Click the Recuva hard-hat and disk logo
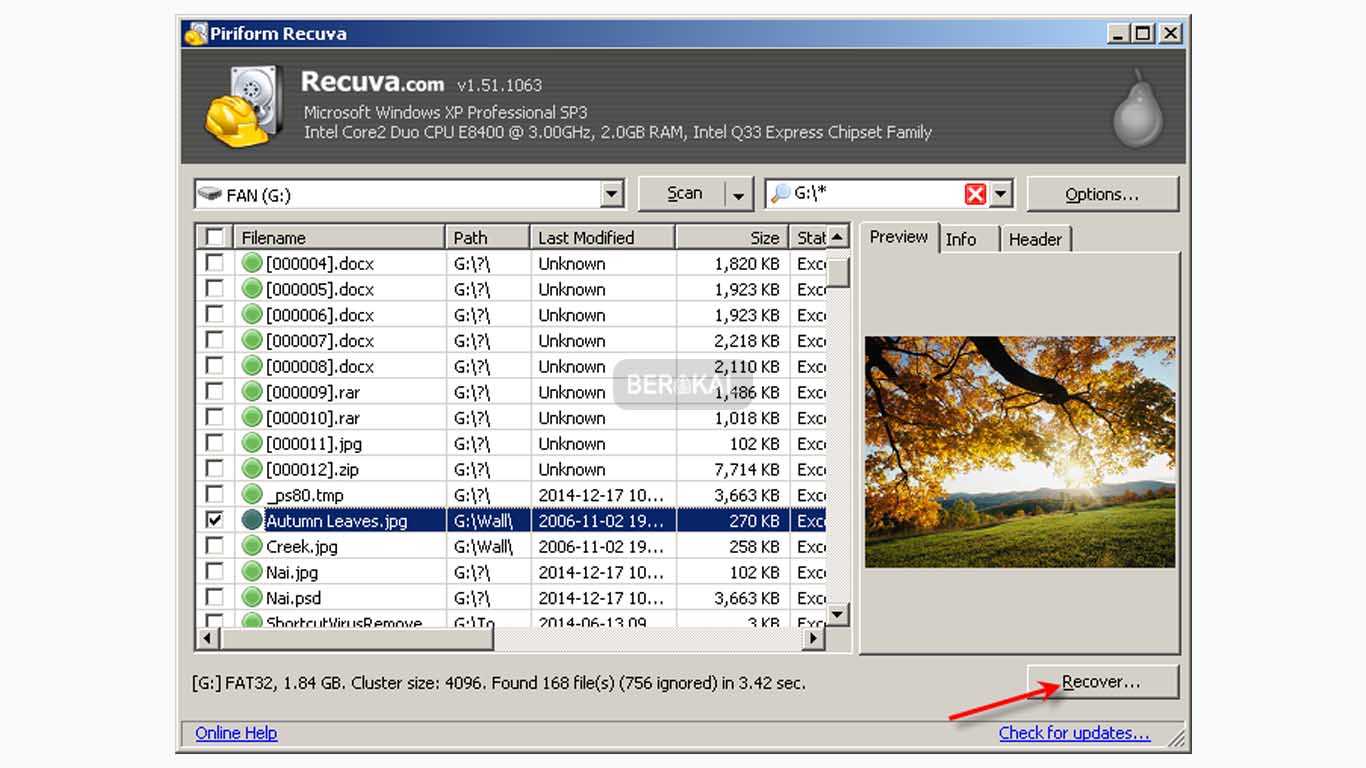The image size is (1366, 768). (x=243, y=106)
